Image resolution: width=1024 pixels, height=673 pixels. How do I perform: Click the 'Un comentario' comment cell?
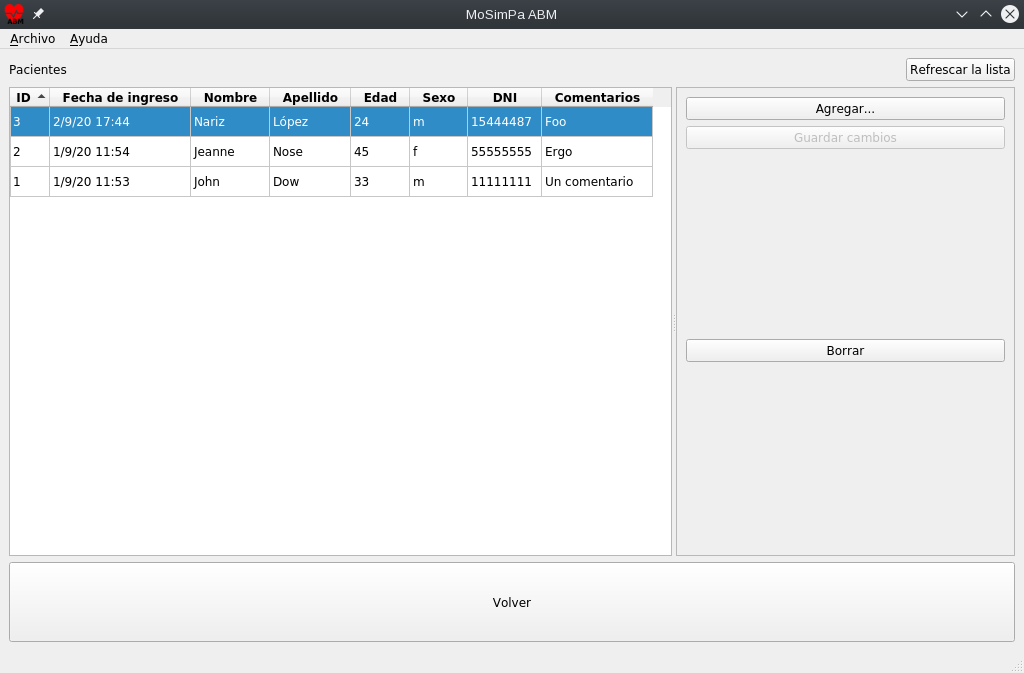(596, 182)
